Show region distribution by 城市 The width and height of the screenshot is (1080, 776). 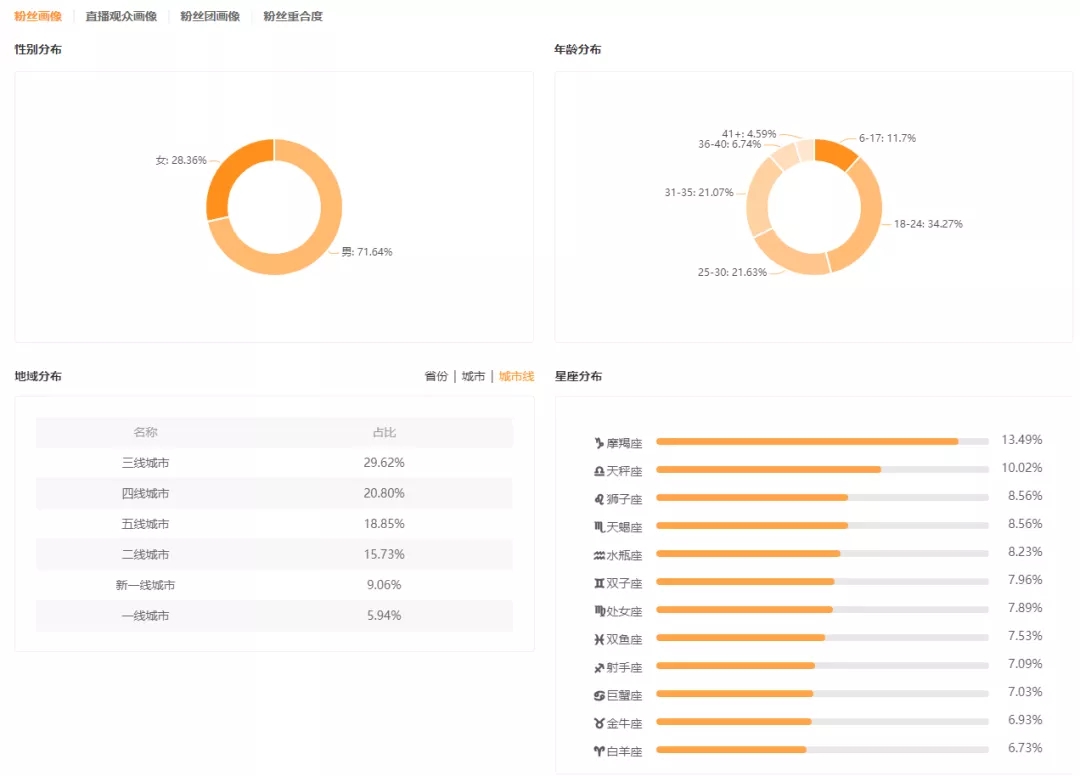[x=473, y=376]
